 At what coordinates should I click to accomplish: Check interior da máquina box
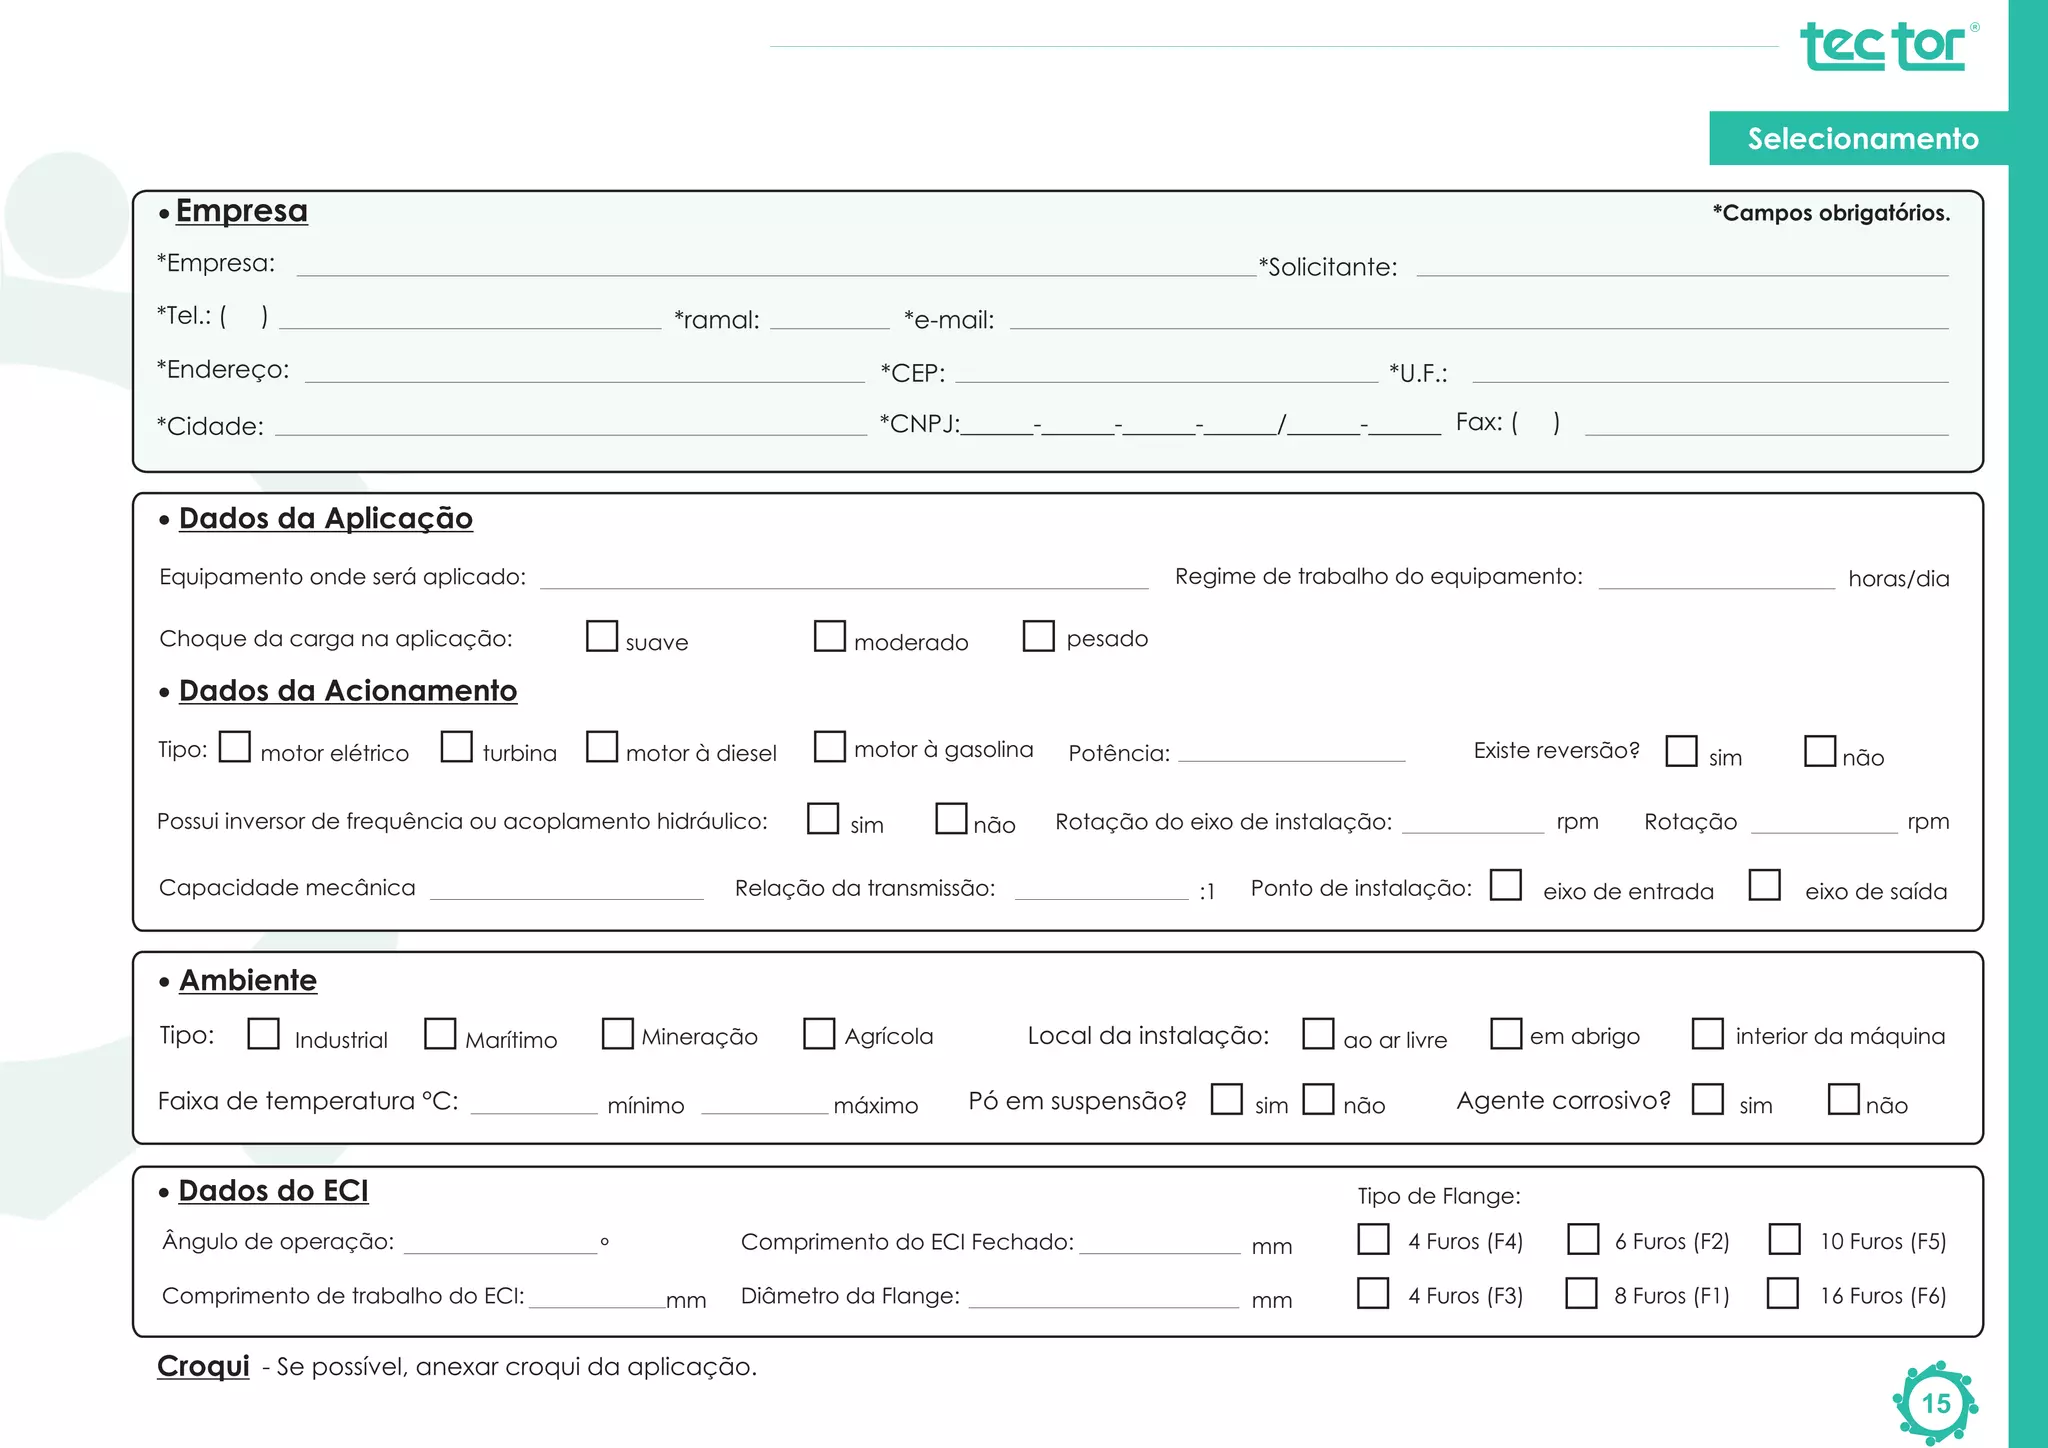click(1707, 1034)
